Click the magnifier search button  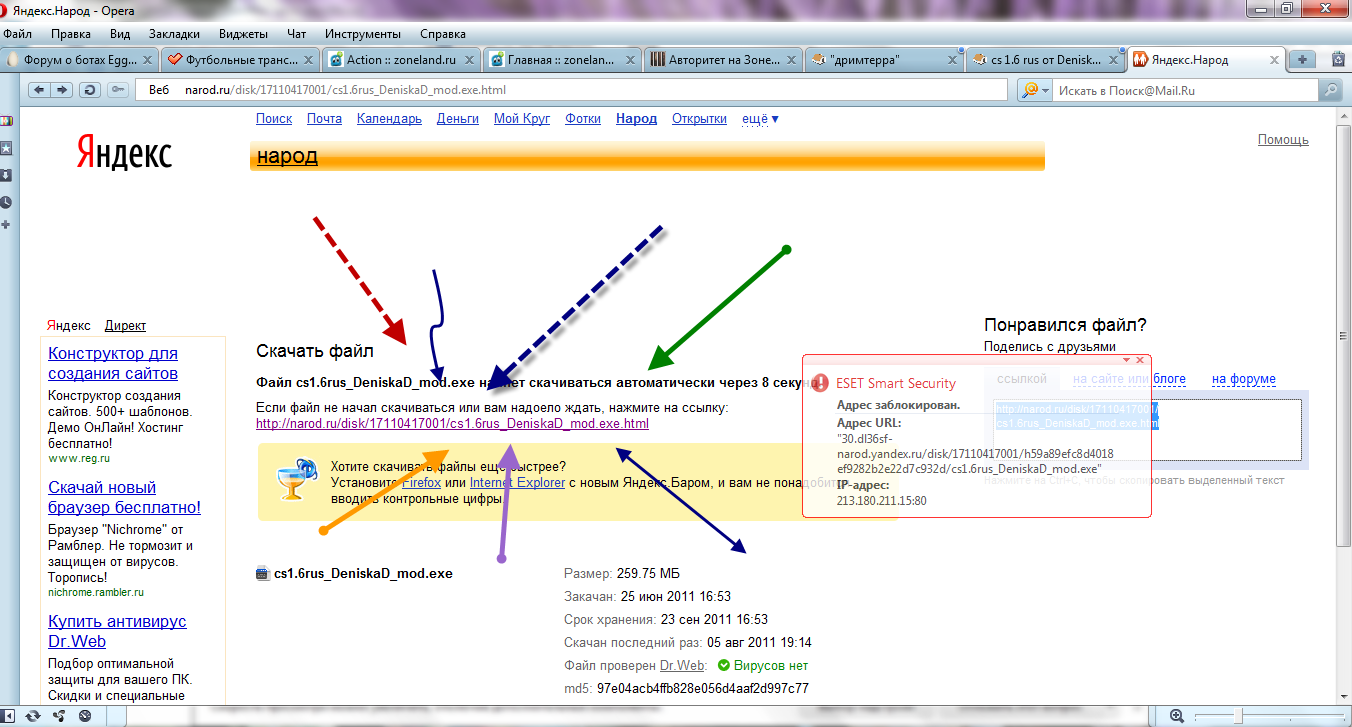click(x=1330, y=90)
